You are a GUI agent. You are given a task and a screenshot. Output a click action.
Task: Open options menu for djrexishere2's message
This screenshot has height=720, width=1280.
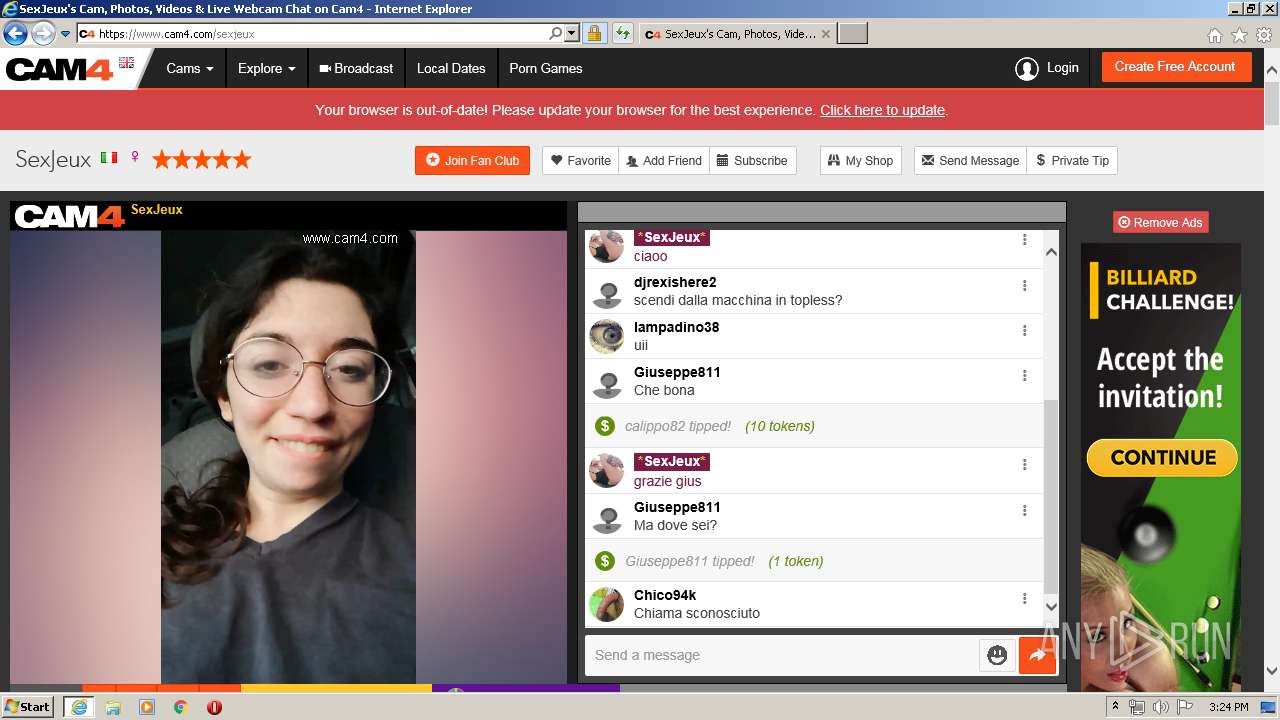coord(1024,285)
